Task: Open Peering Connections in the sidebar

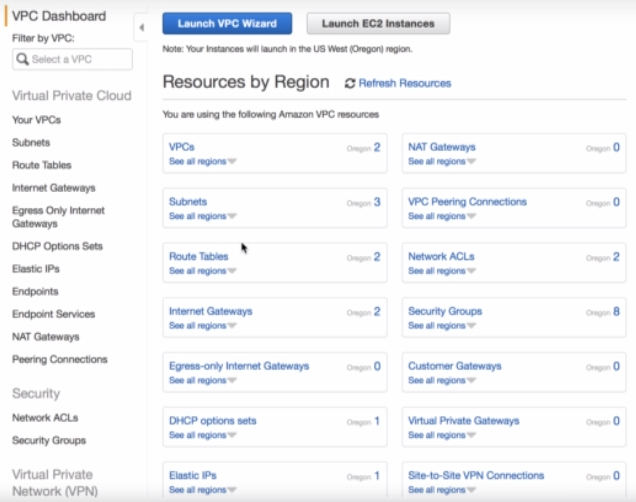Action: coord(60,360)
